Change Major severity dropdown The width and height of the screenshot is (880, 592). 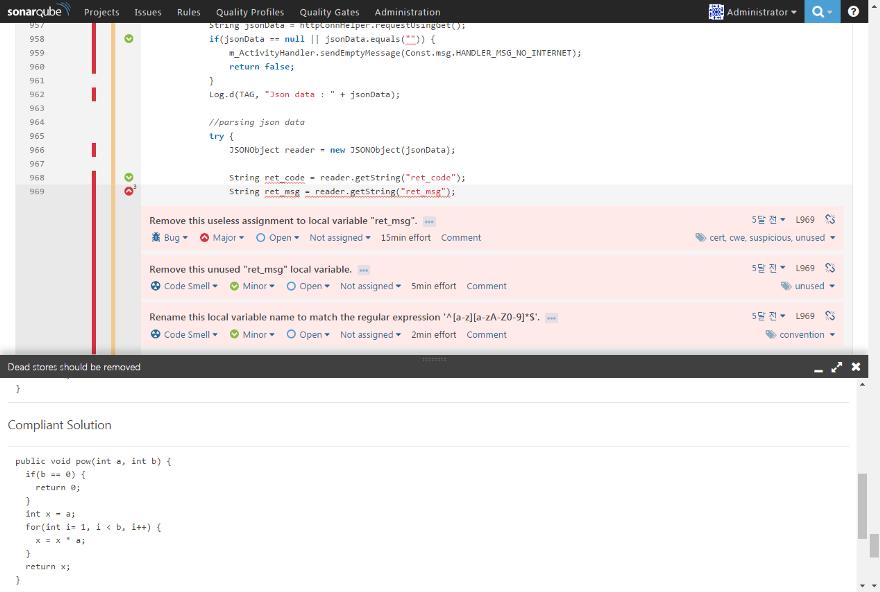pyautogui.click(x=228, y=237)
